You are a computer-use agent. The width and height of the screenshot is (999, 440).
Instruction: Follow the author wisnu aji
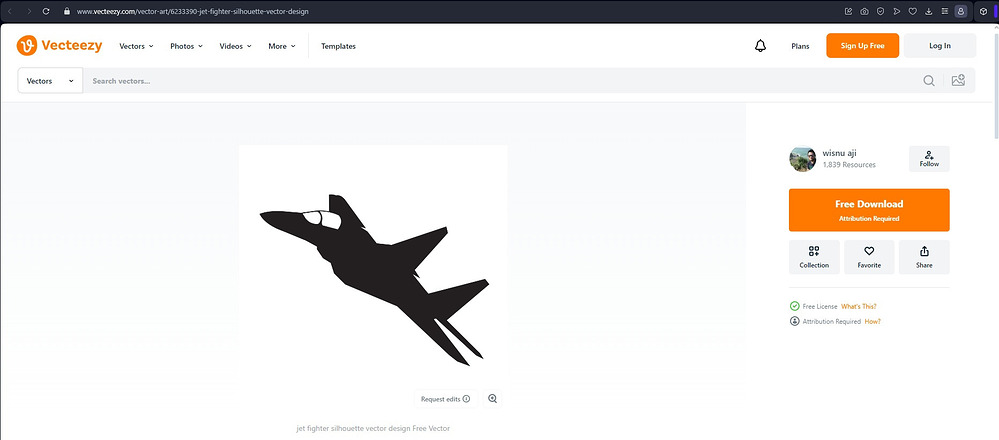pyautogui.click(x=929, y=158)
